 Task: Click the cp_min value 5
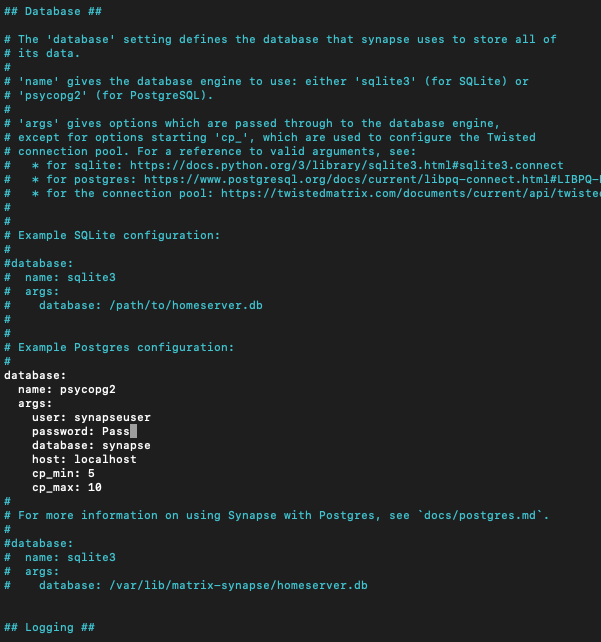91,473
